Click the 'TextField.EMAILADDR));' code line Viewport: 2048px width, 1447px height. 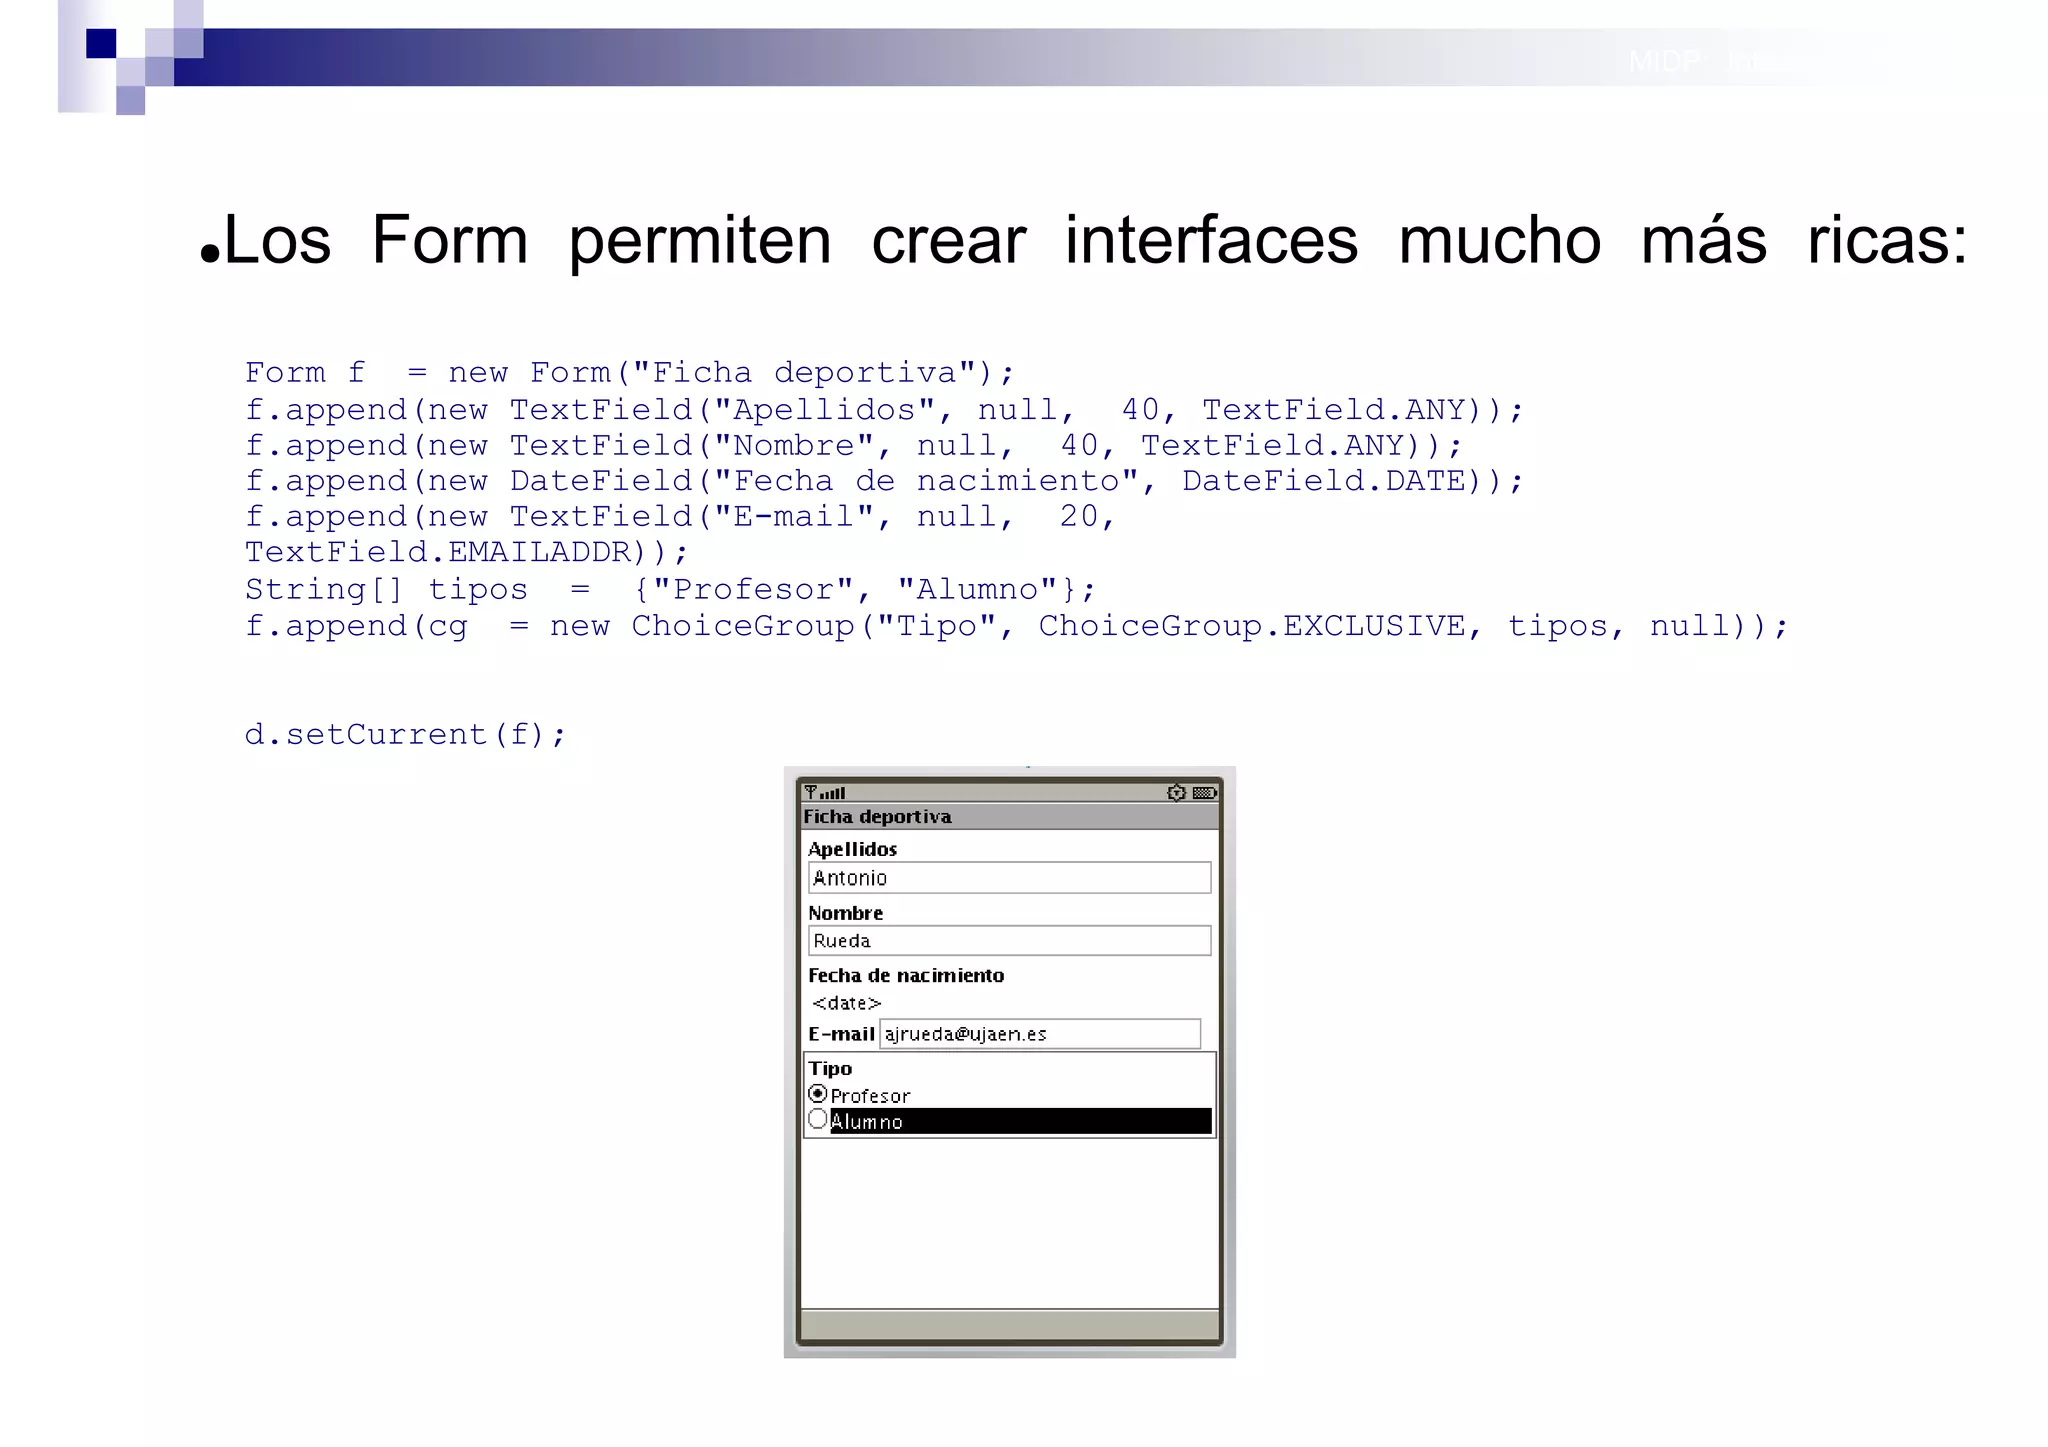pyautogui.click(x=467, y=552)
